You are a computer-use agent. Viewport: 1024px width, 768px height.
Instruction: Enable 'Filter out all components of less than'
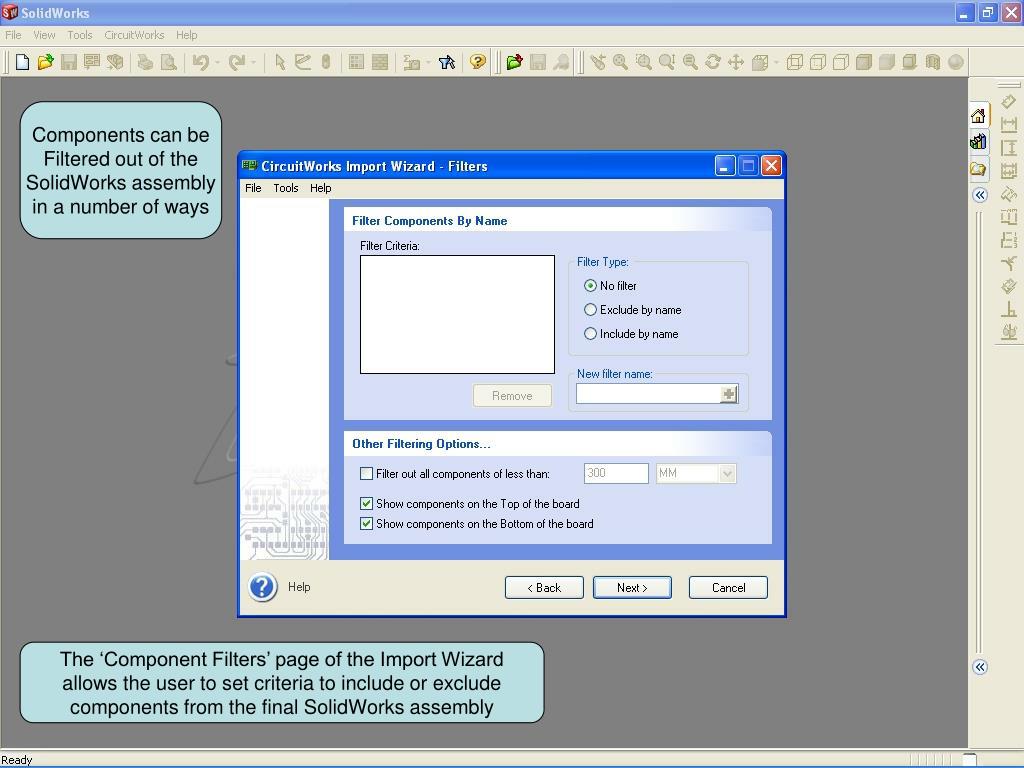pyautogui.click(x=366, y=473)
